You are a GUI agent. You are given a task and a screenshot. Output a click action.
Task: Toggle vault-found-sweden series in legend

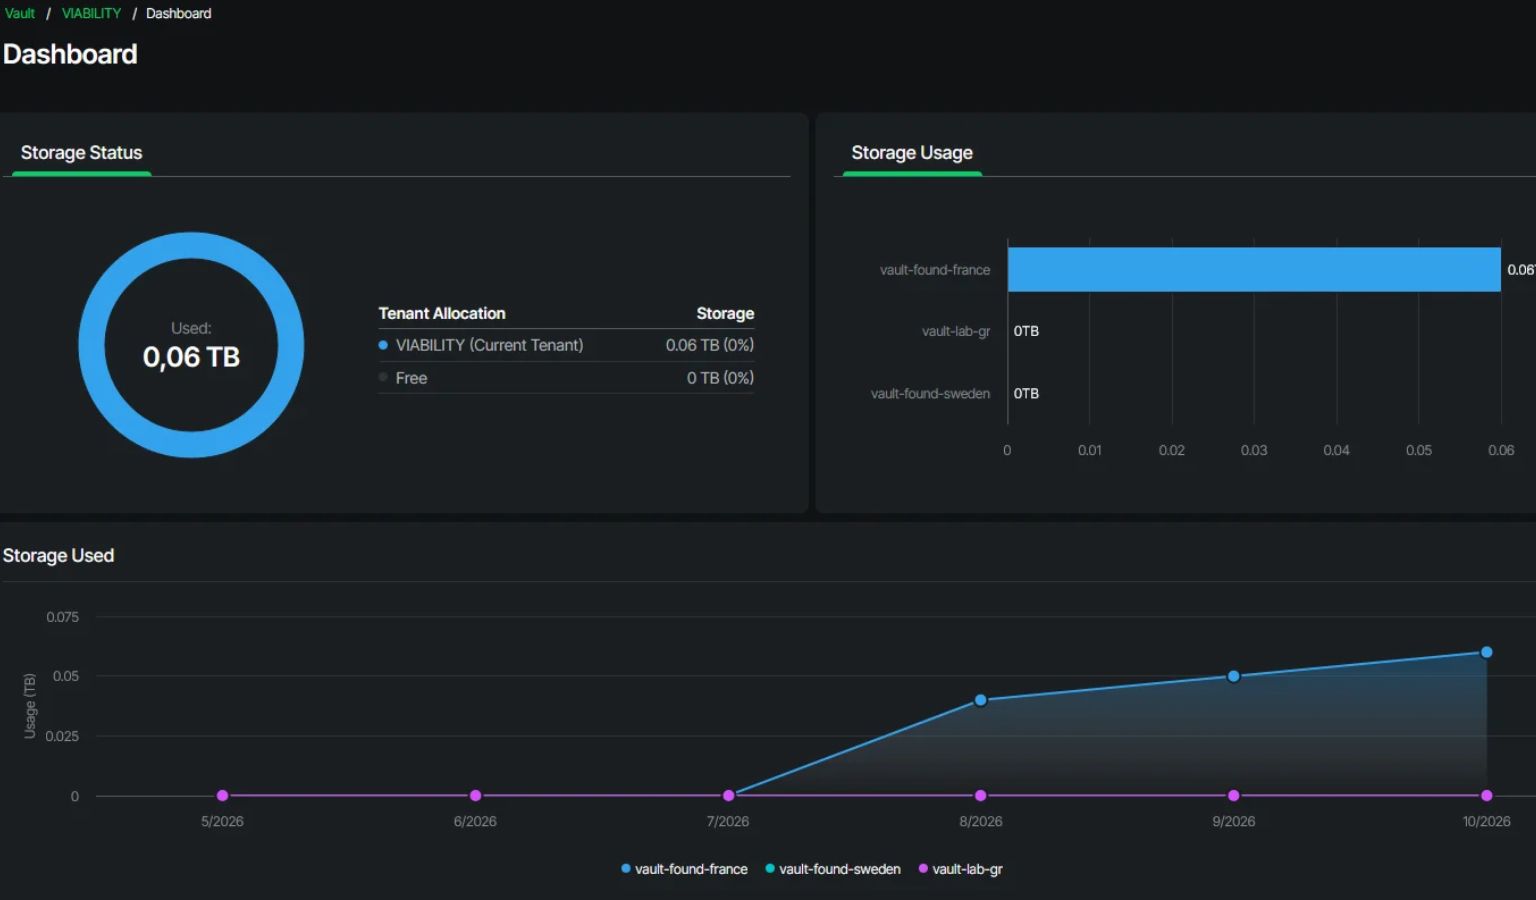[833, 869]
